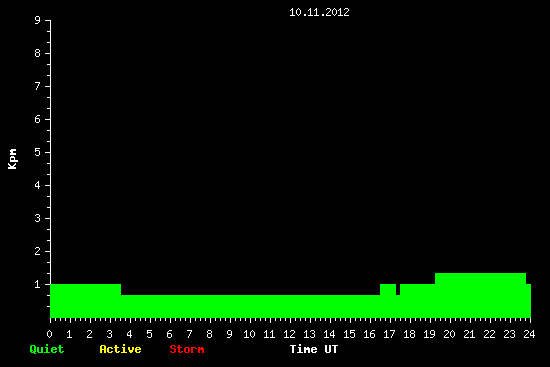This screenshot has height=367, width=550.
Task: Click the Kp value 1 axis label
Action: point(38,284)
